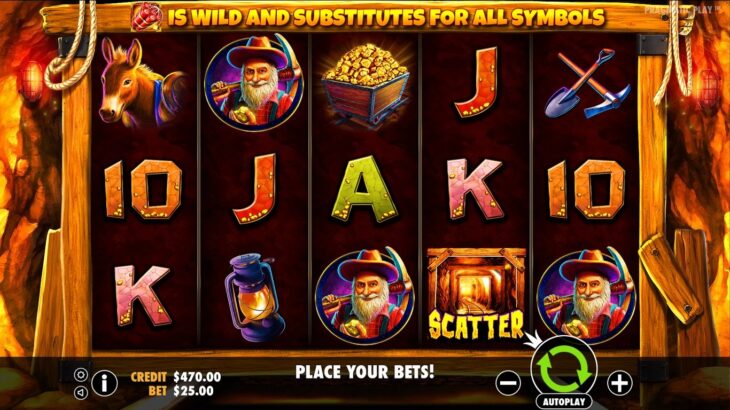Open the info paytable button
This screenshot has height=410, width=730.
tap(104, 383)
